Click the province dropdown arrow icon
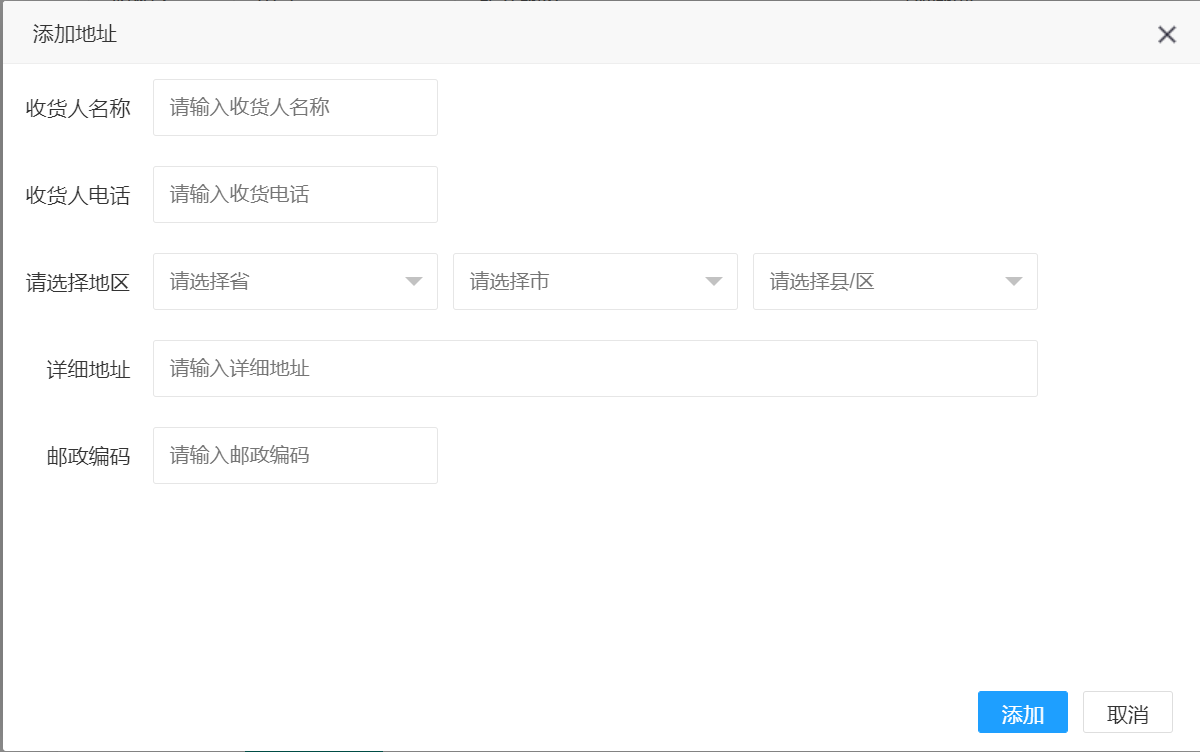Image resolution: width=1200 pixels, height=752 pixels. (413, 282)
